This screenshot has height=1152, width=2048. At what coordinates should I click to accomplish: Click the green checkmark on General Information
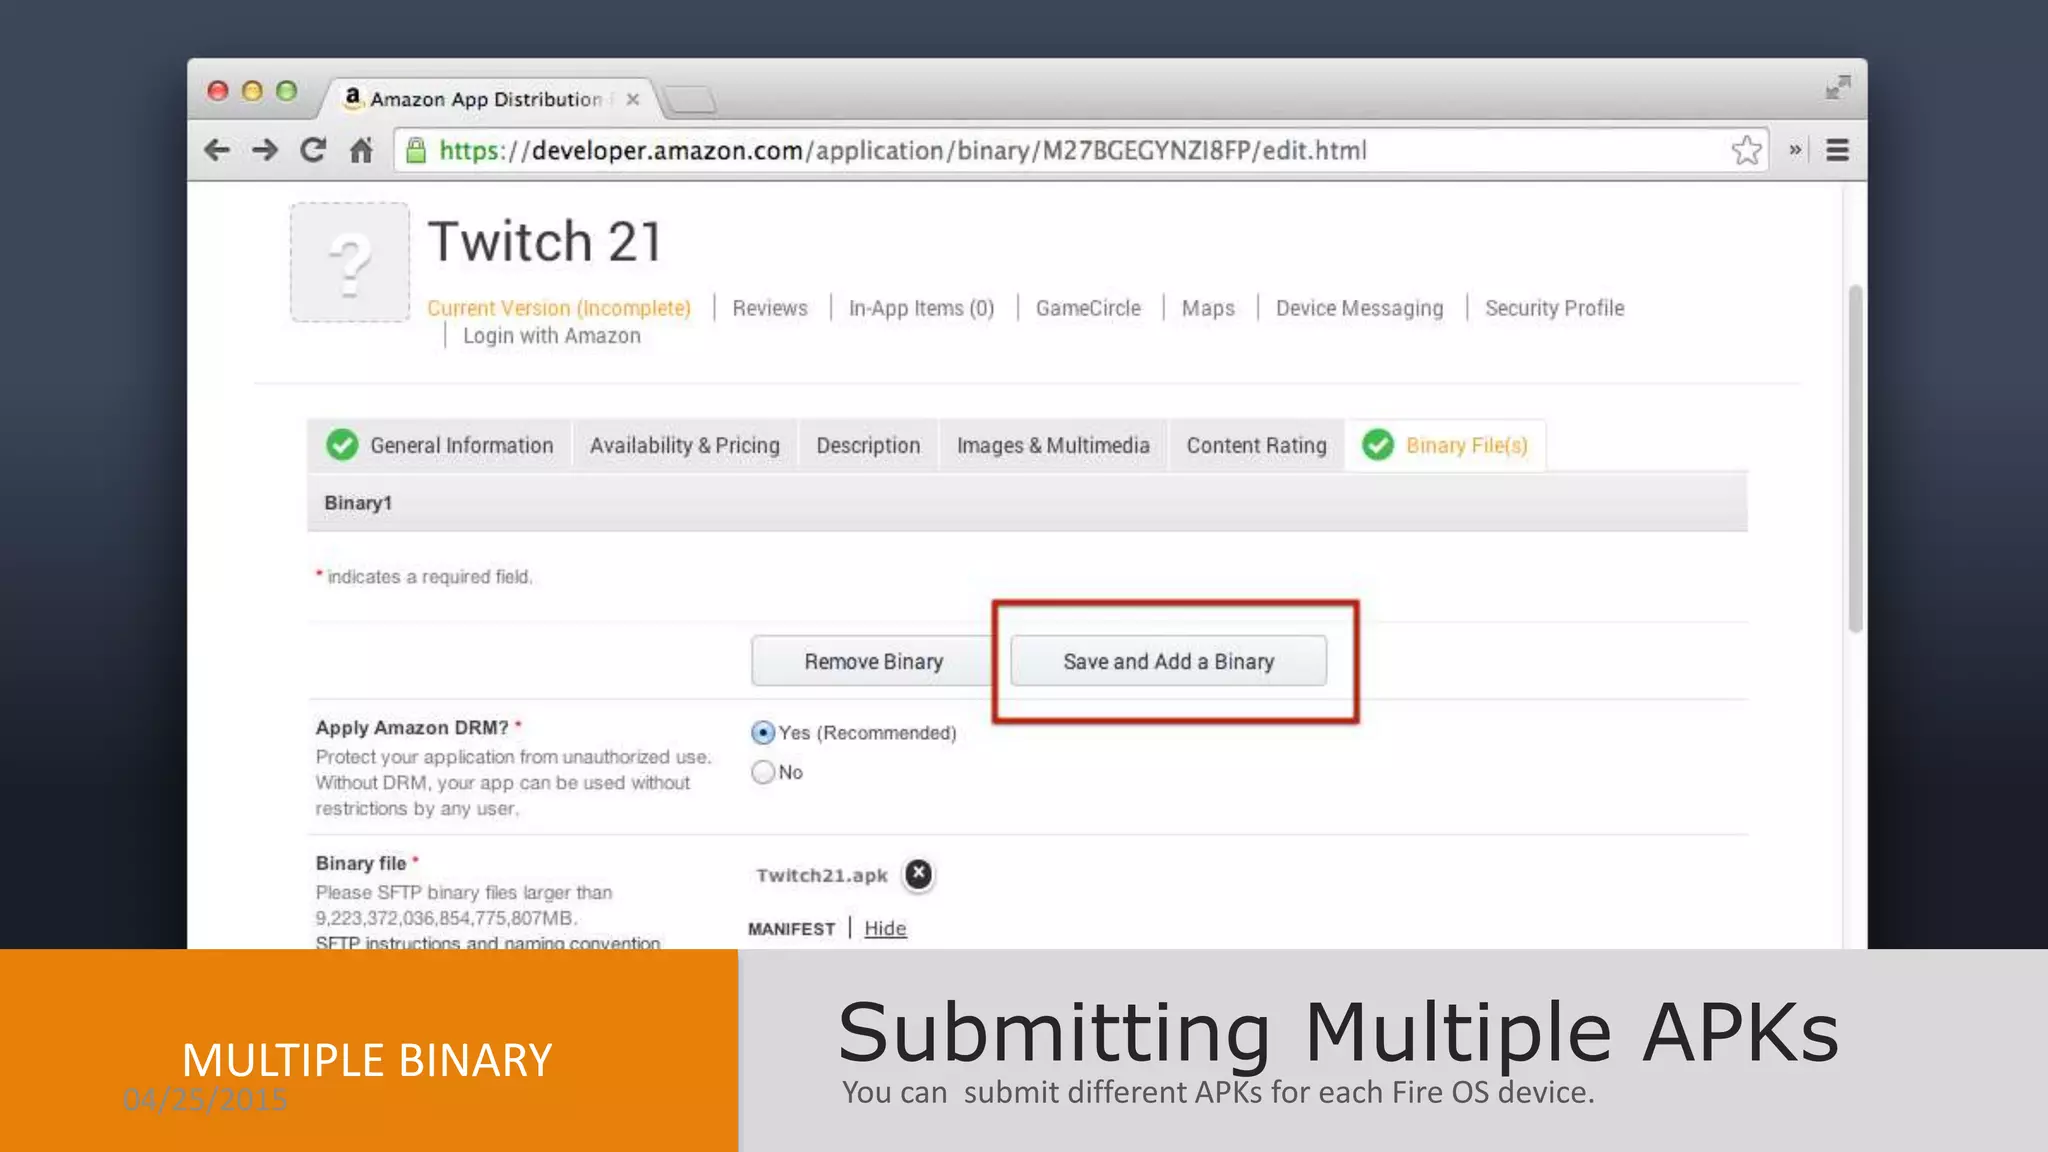(x=342, y=445)
